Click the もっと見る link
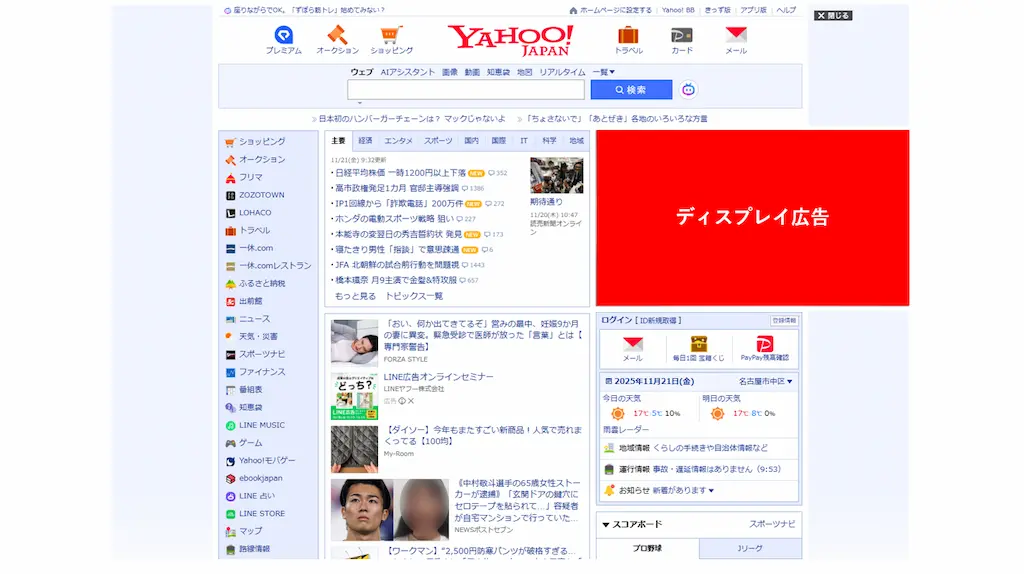Image resolution: width=1024 pixels, height=574 pixels. click(x=355, y=296)
